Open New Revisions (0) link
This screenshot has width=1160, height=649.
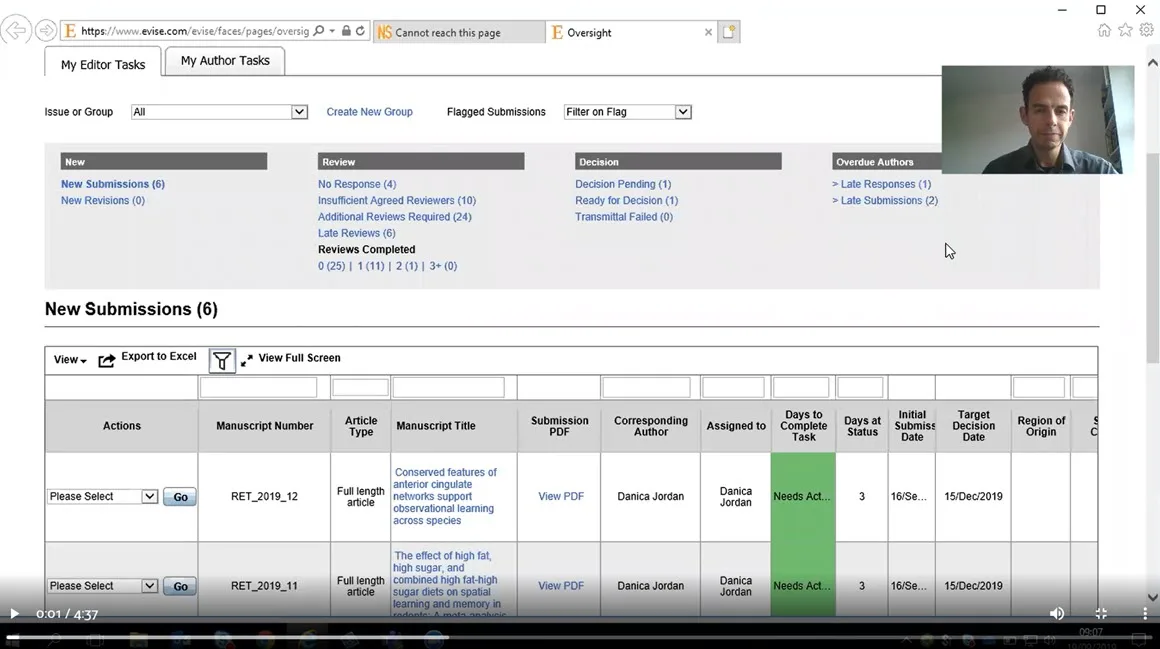(103, 200)
